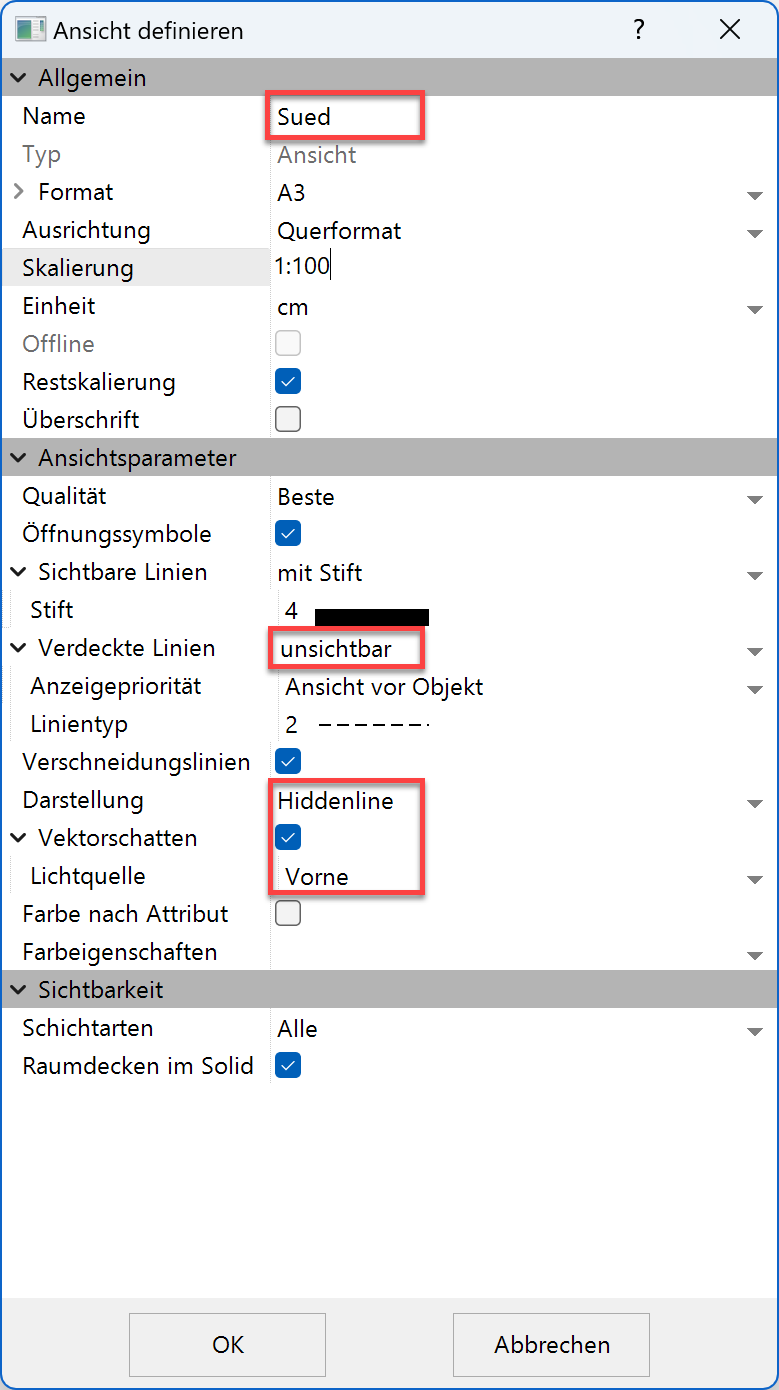Enable the Überschrift checkbox
779x1390 pixels.
(288, 419)
